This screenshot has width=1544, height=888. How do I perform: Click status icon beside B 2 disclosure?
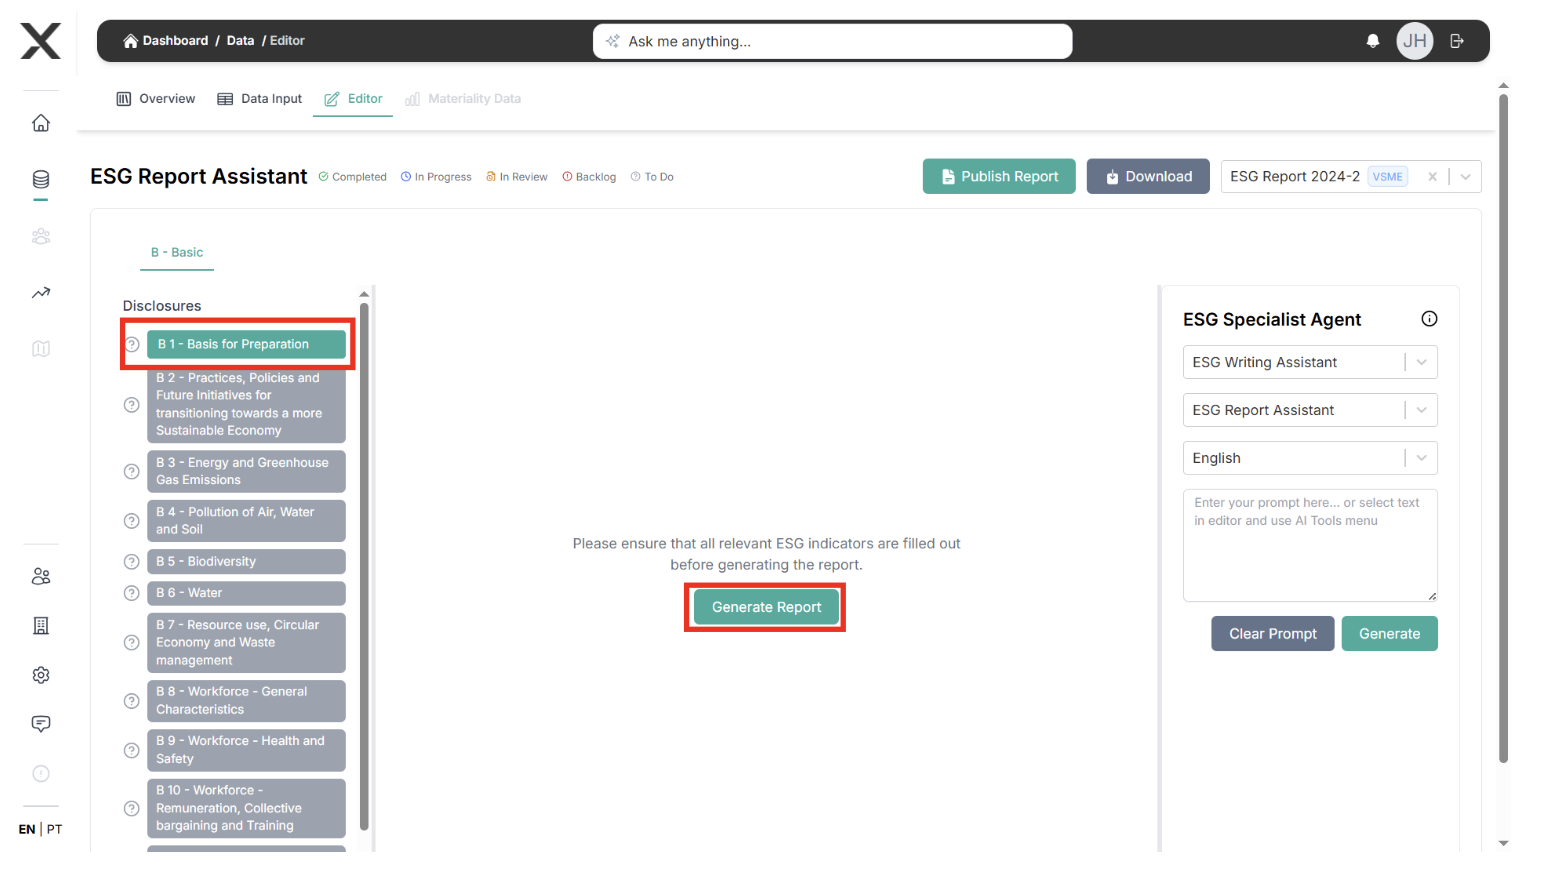131,405
